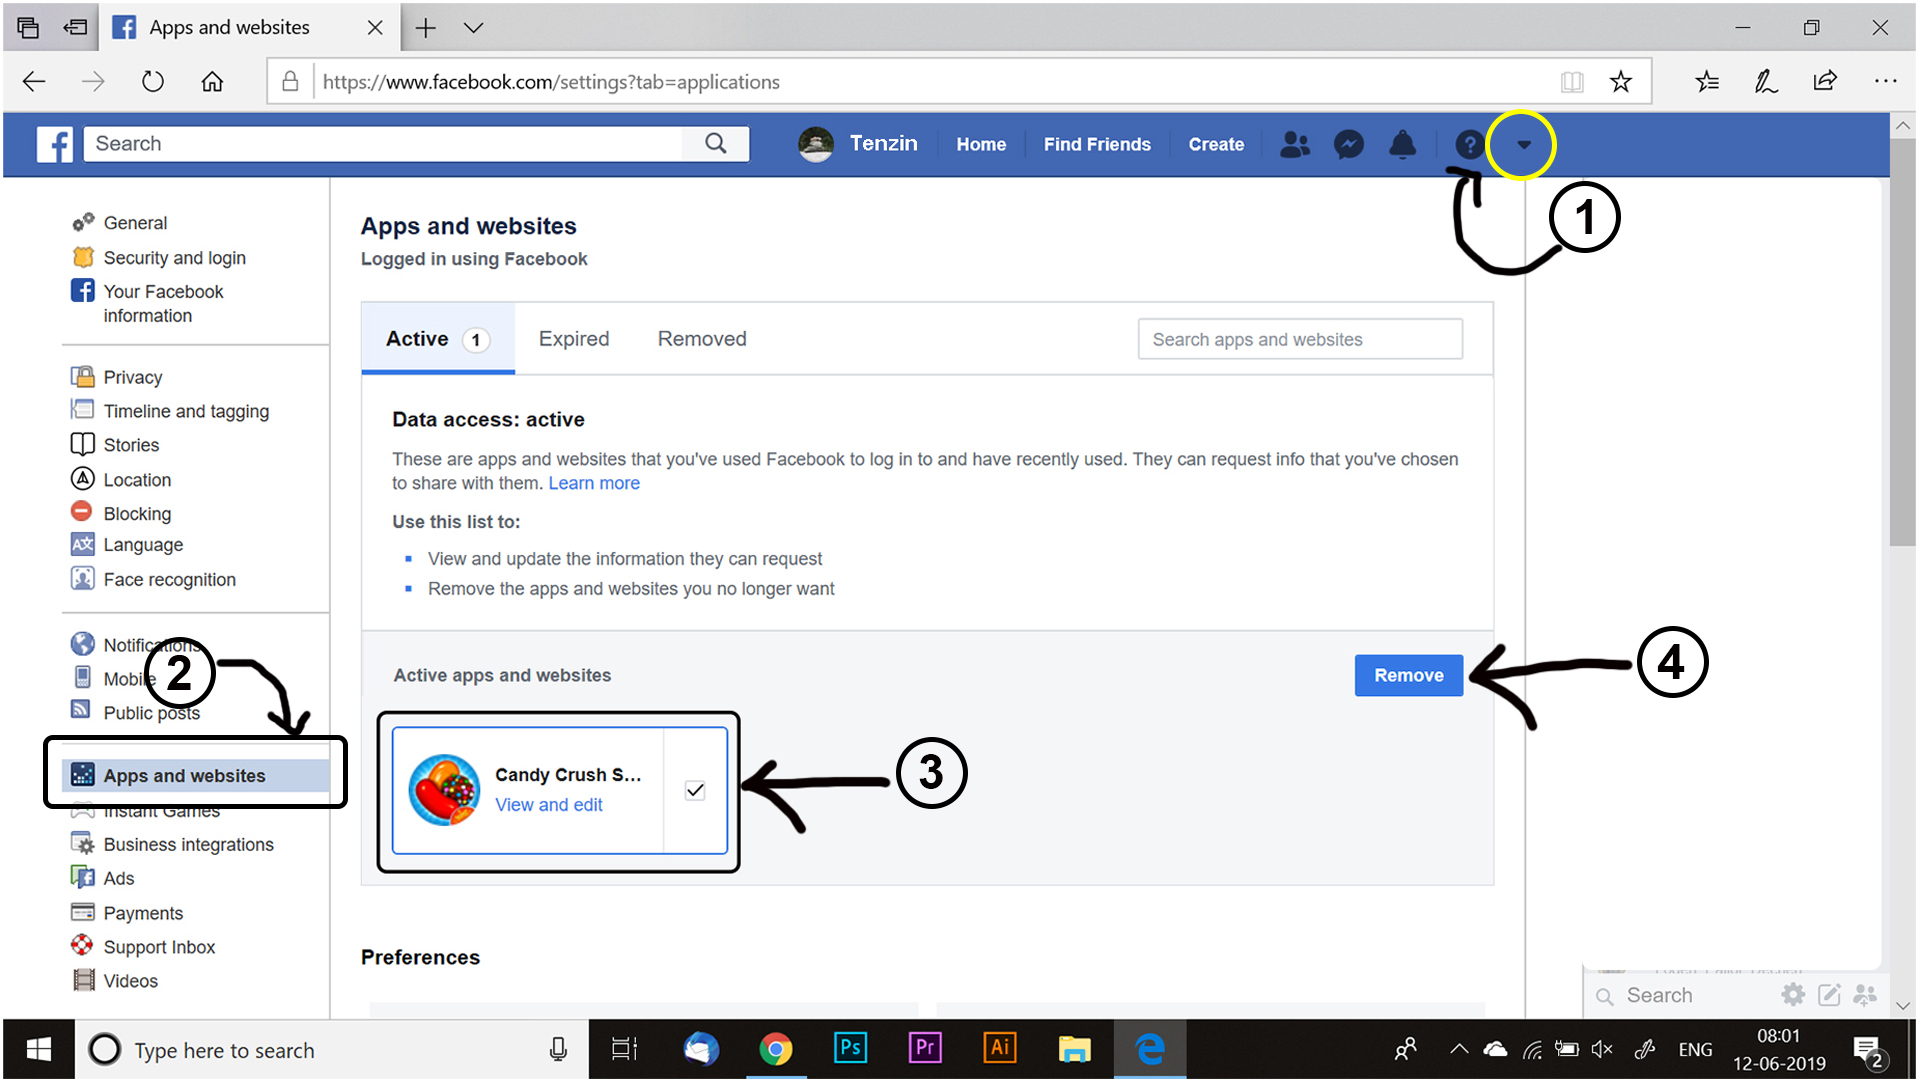1920x1080 pixels.
Task: Select the Removed tab
Action: click(701, 338)
